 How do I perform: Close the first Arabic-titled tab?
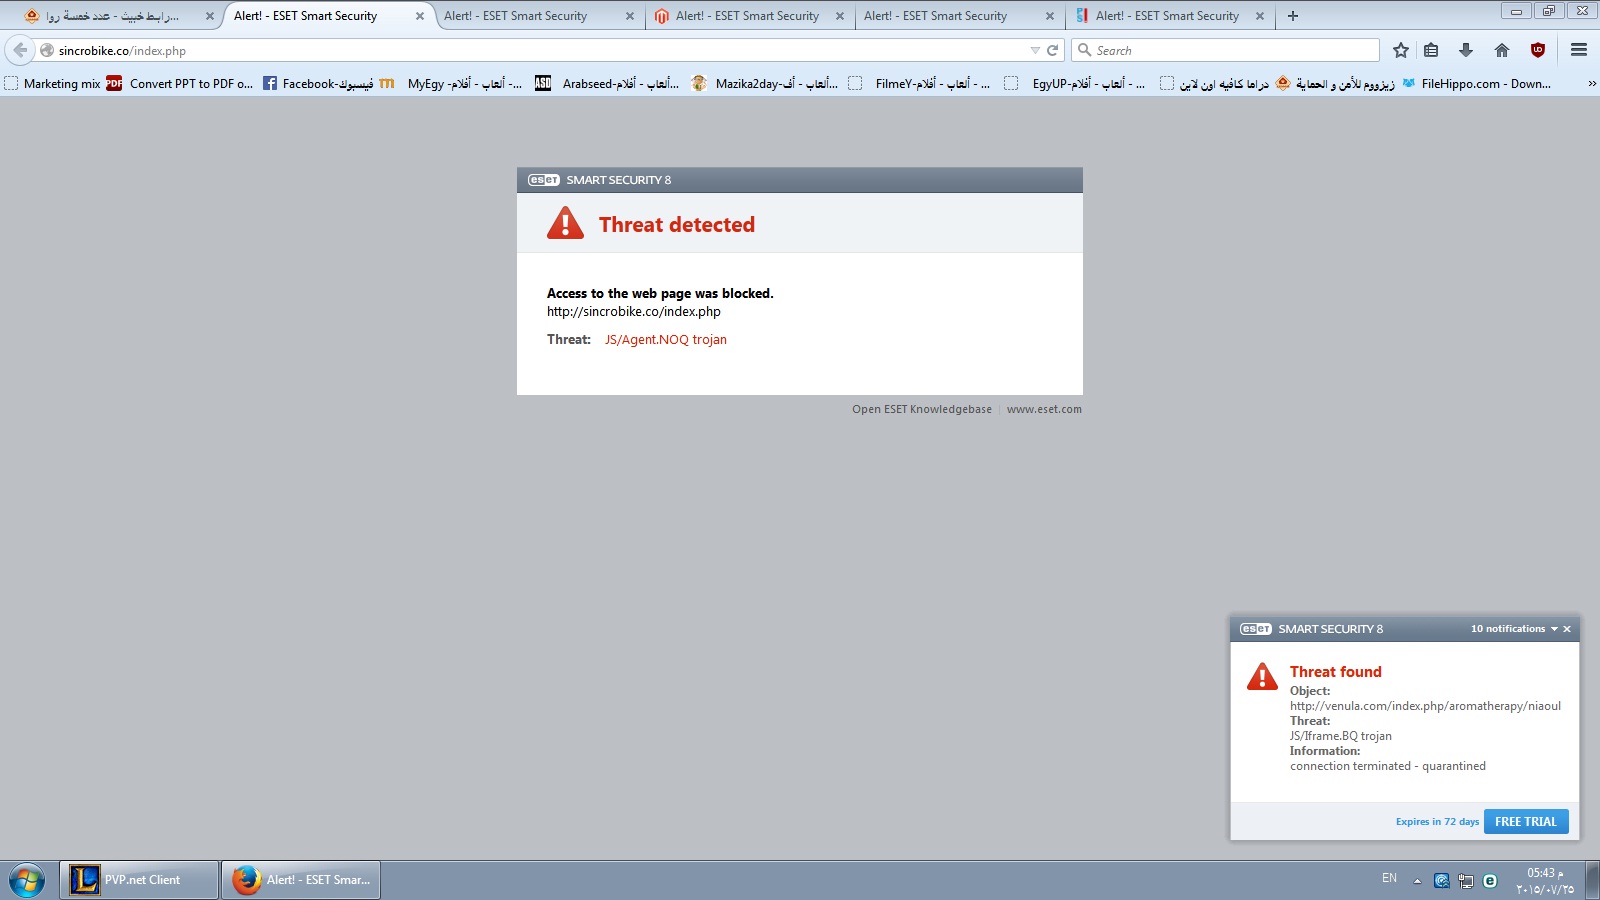[x=210, y=16]
